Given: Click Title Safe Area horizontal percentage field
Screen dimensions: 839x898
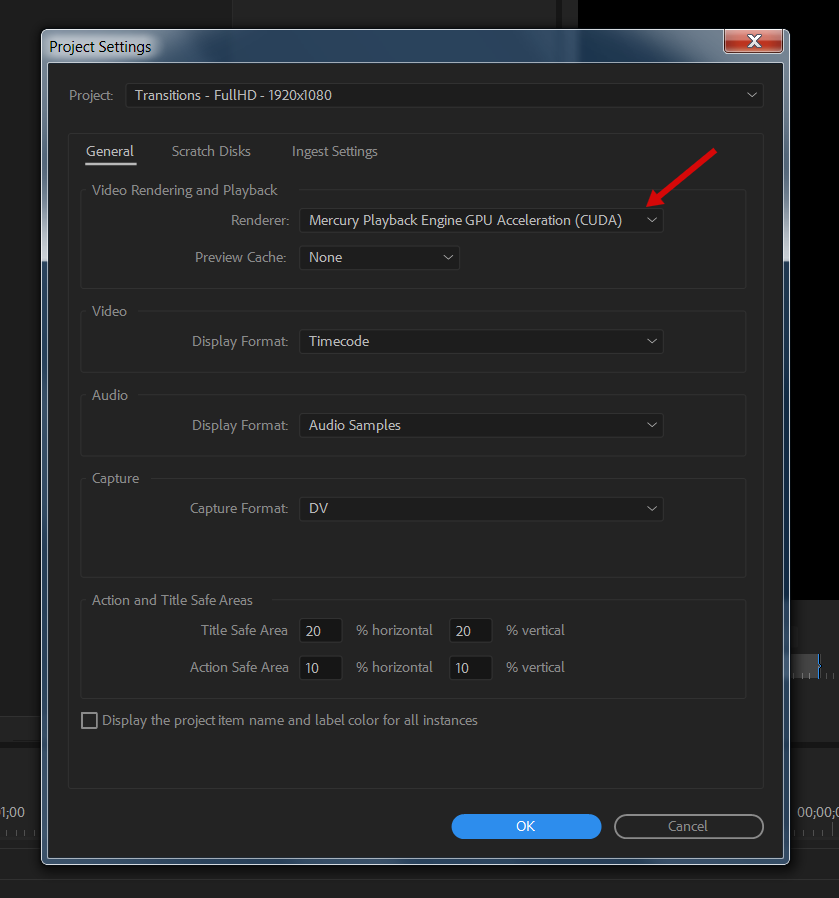Looking at the screenshot, I should coord(320,631).
